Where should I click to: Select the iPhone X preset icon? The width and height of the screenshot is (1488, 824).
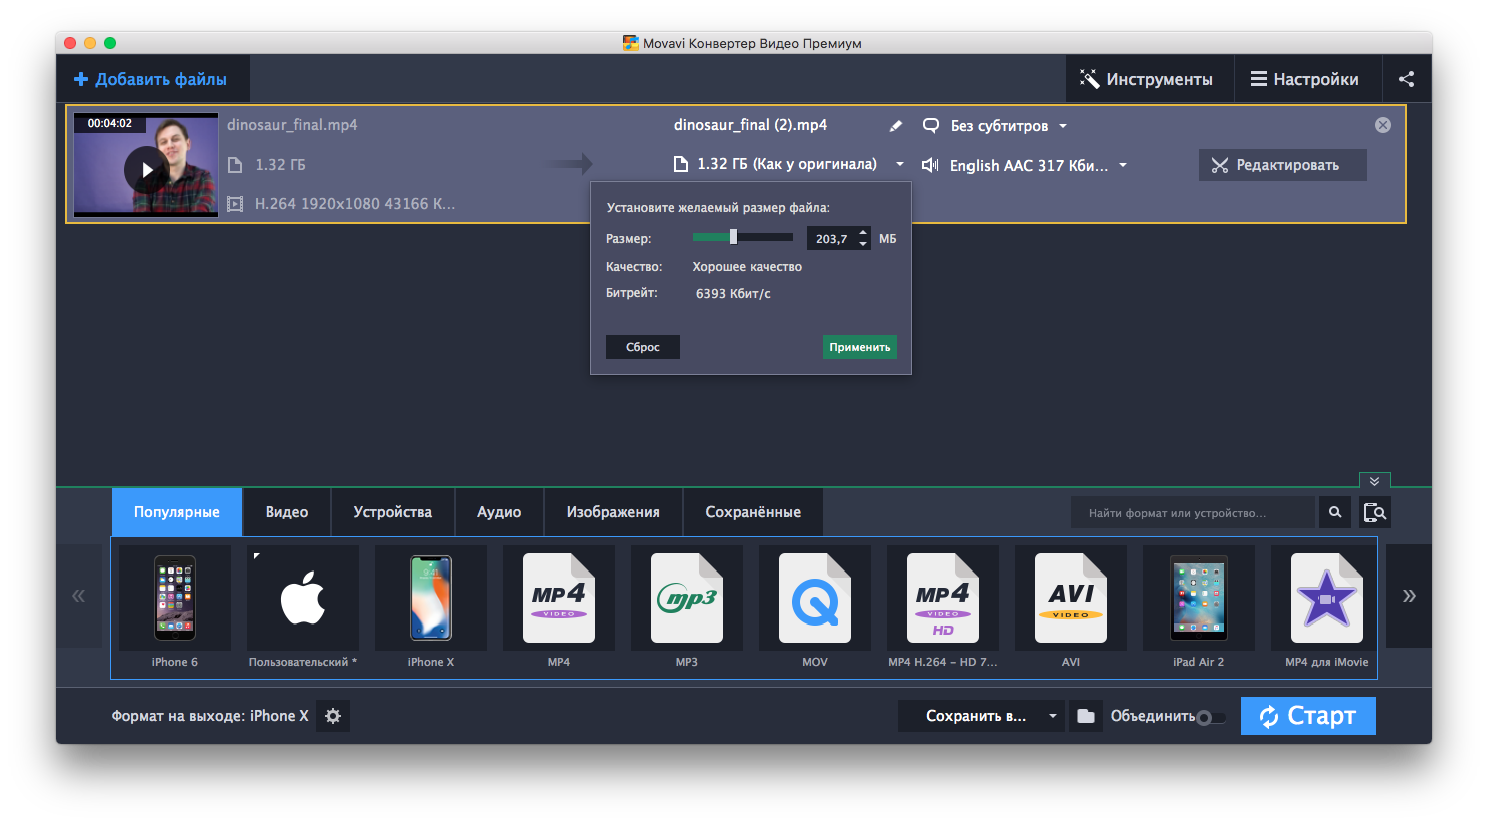point(431,598)
